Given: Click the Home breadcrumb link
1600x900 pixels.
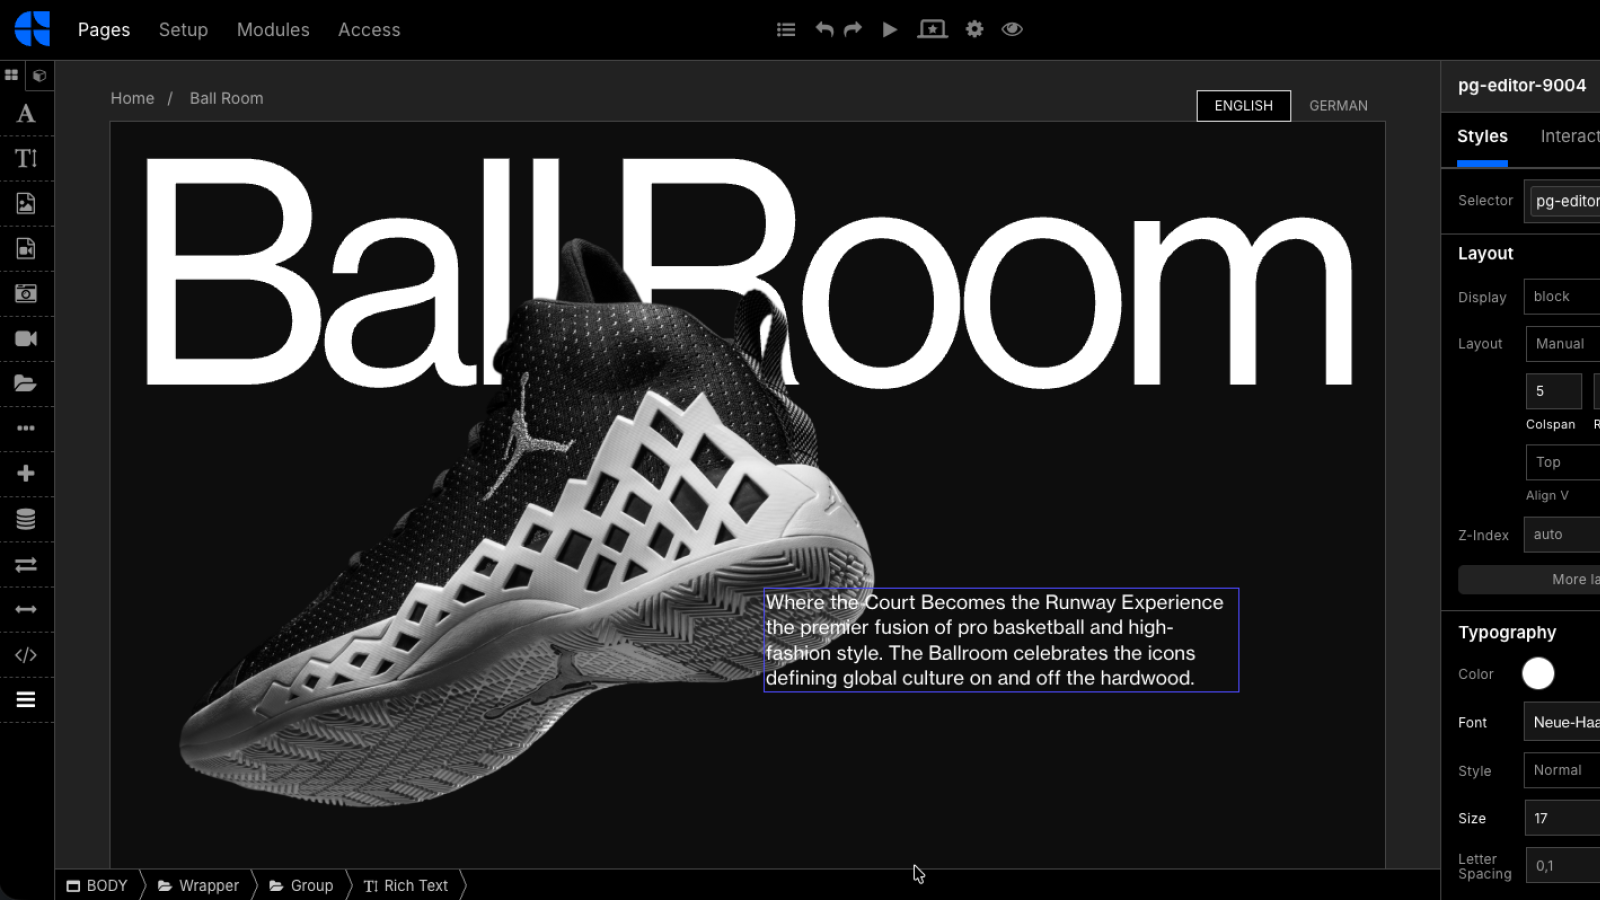Looking at the screenshot, I should pos(132,98).
